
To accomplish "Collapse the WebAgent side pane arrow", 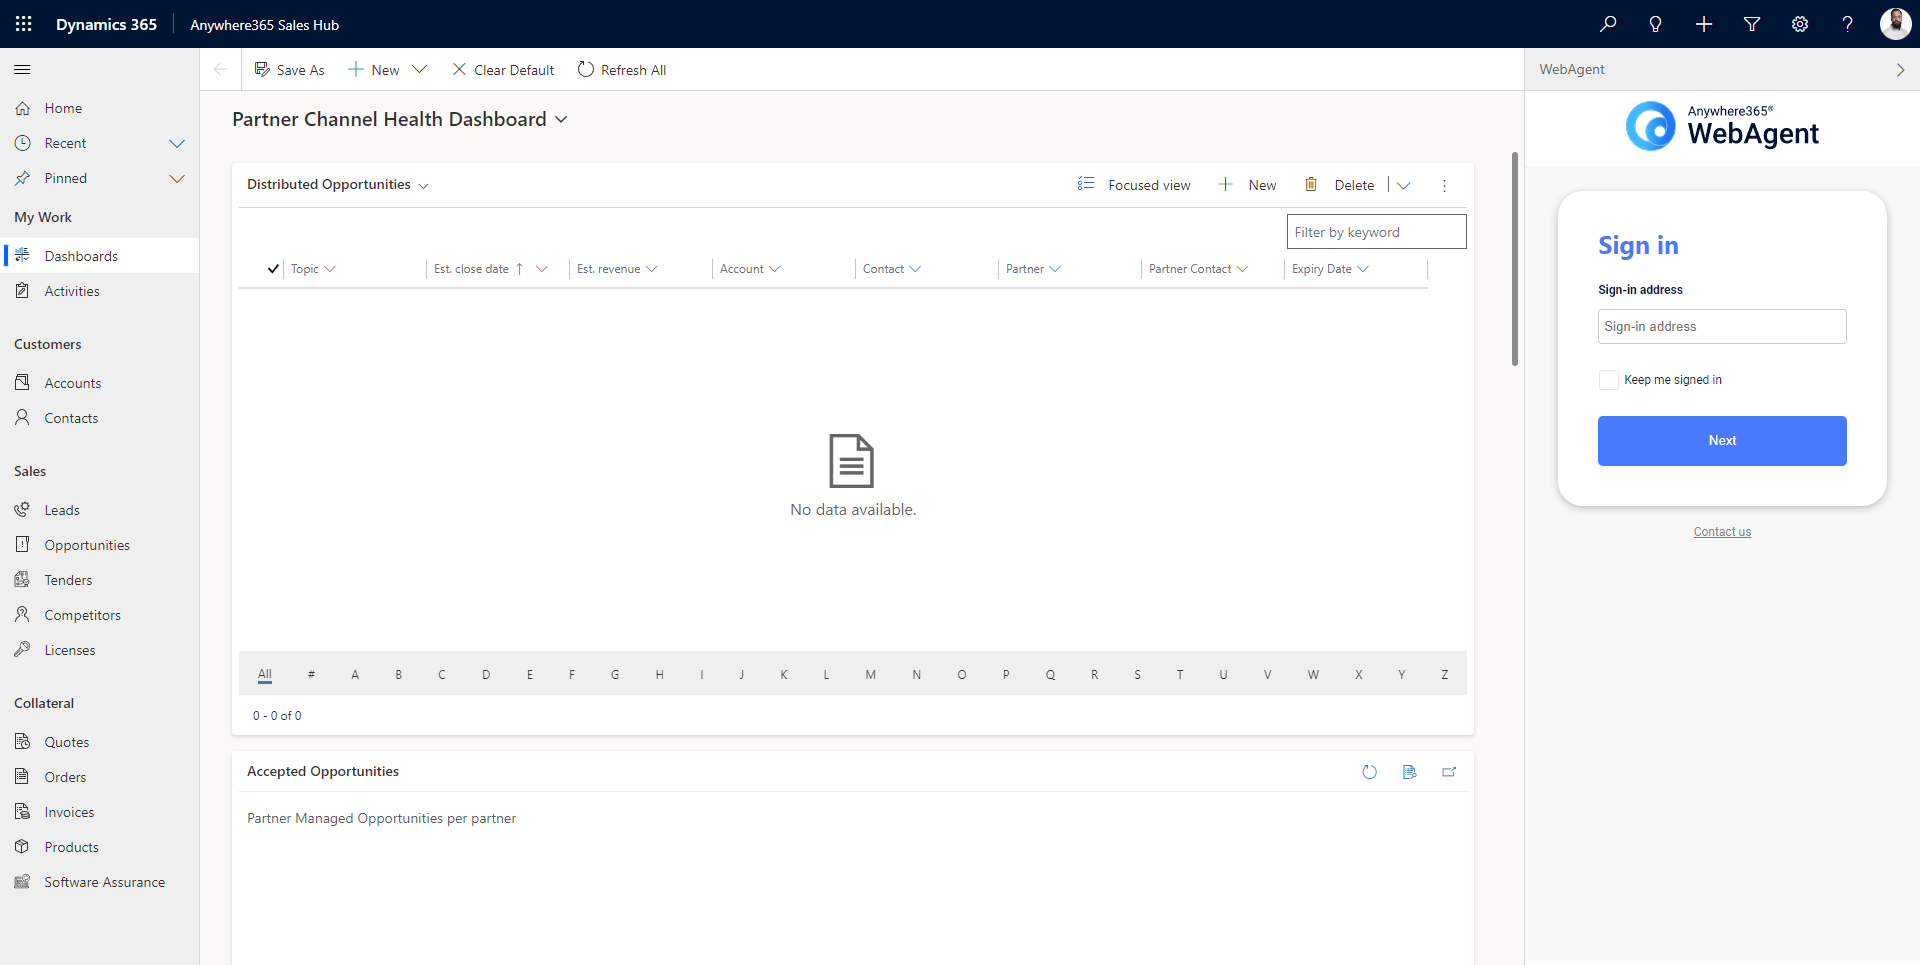I will pos(1900,70).
